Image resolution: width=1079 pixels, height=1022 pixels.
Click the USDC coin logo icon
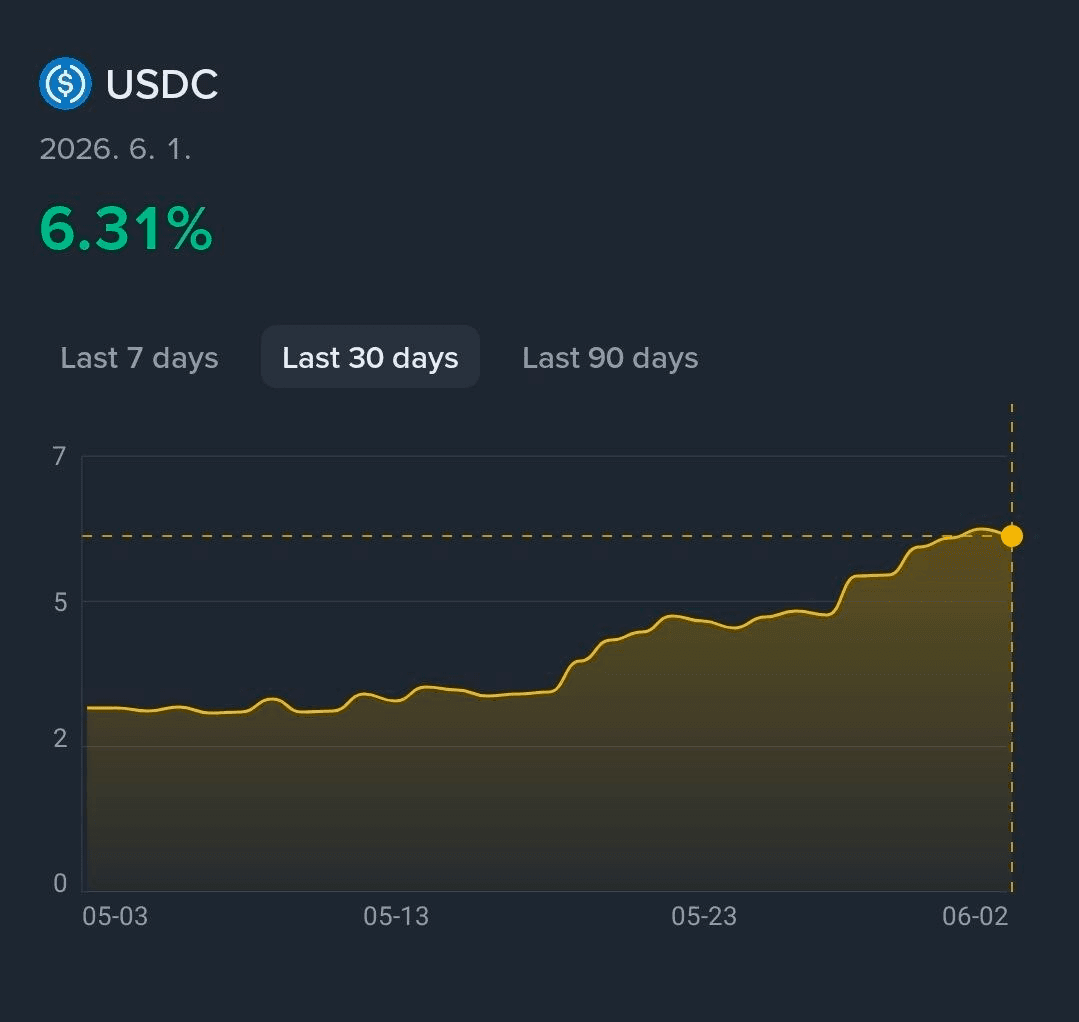[x=65, y=83]
